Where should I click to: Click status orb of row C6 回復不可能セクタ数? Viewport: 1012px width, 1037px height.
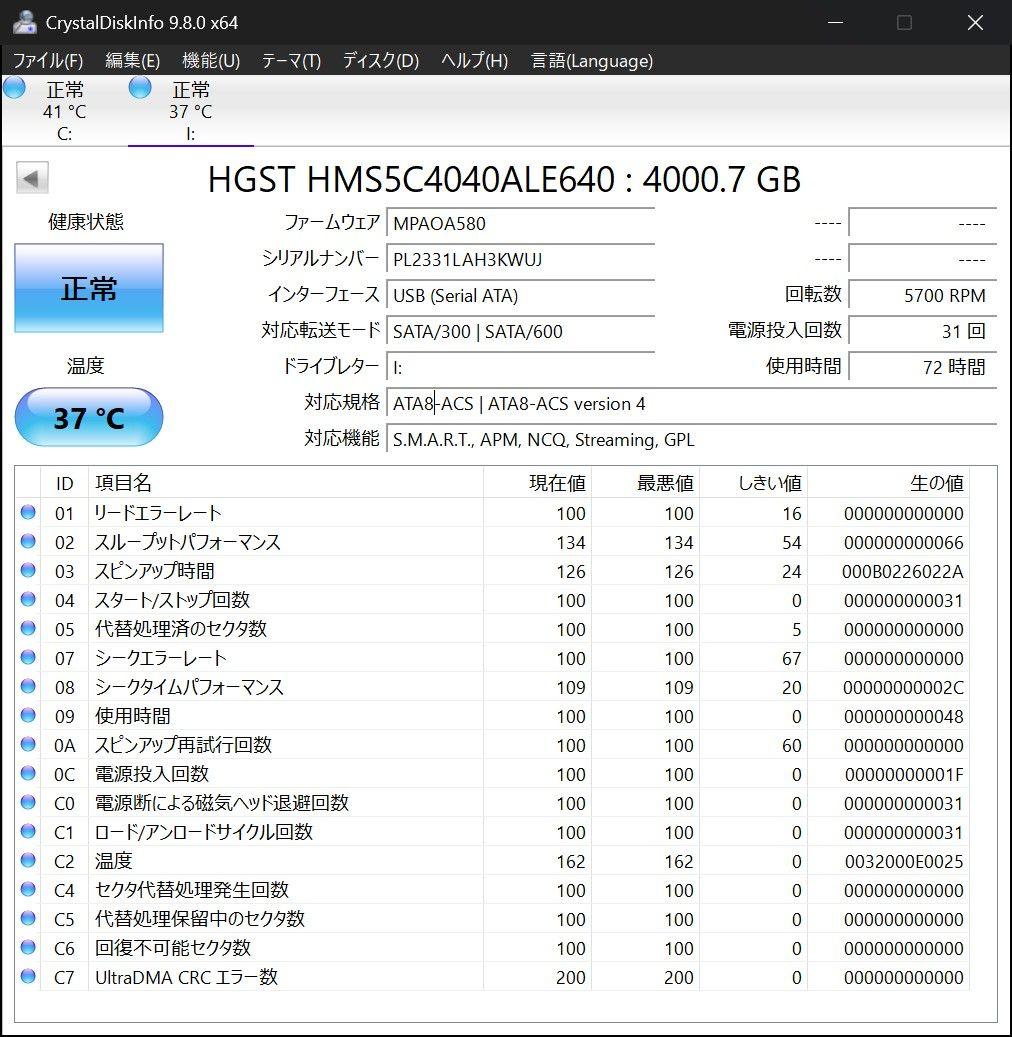[x=28, y=947]
